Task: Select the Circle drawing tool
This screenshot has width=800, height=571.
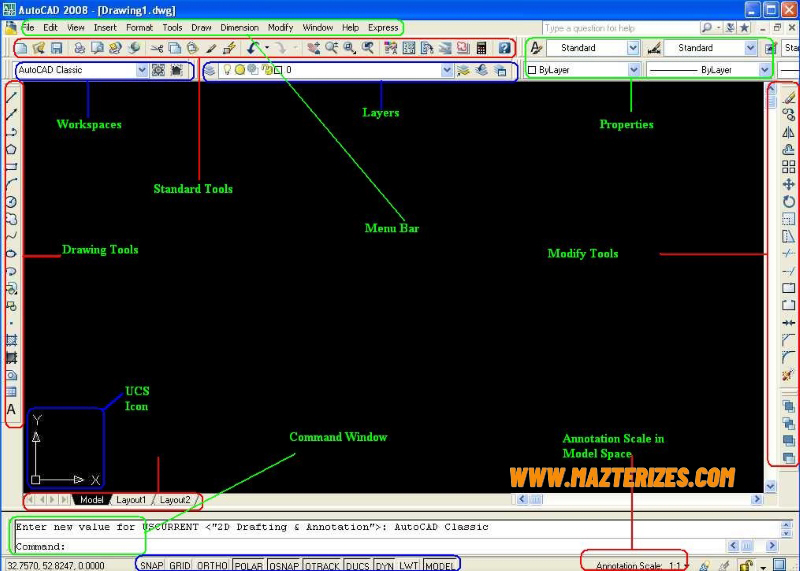Action: pyautogui.click(x=11, y=202)
